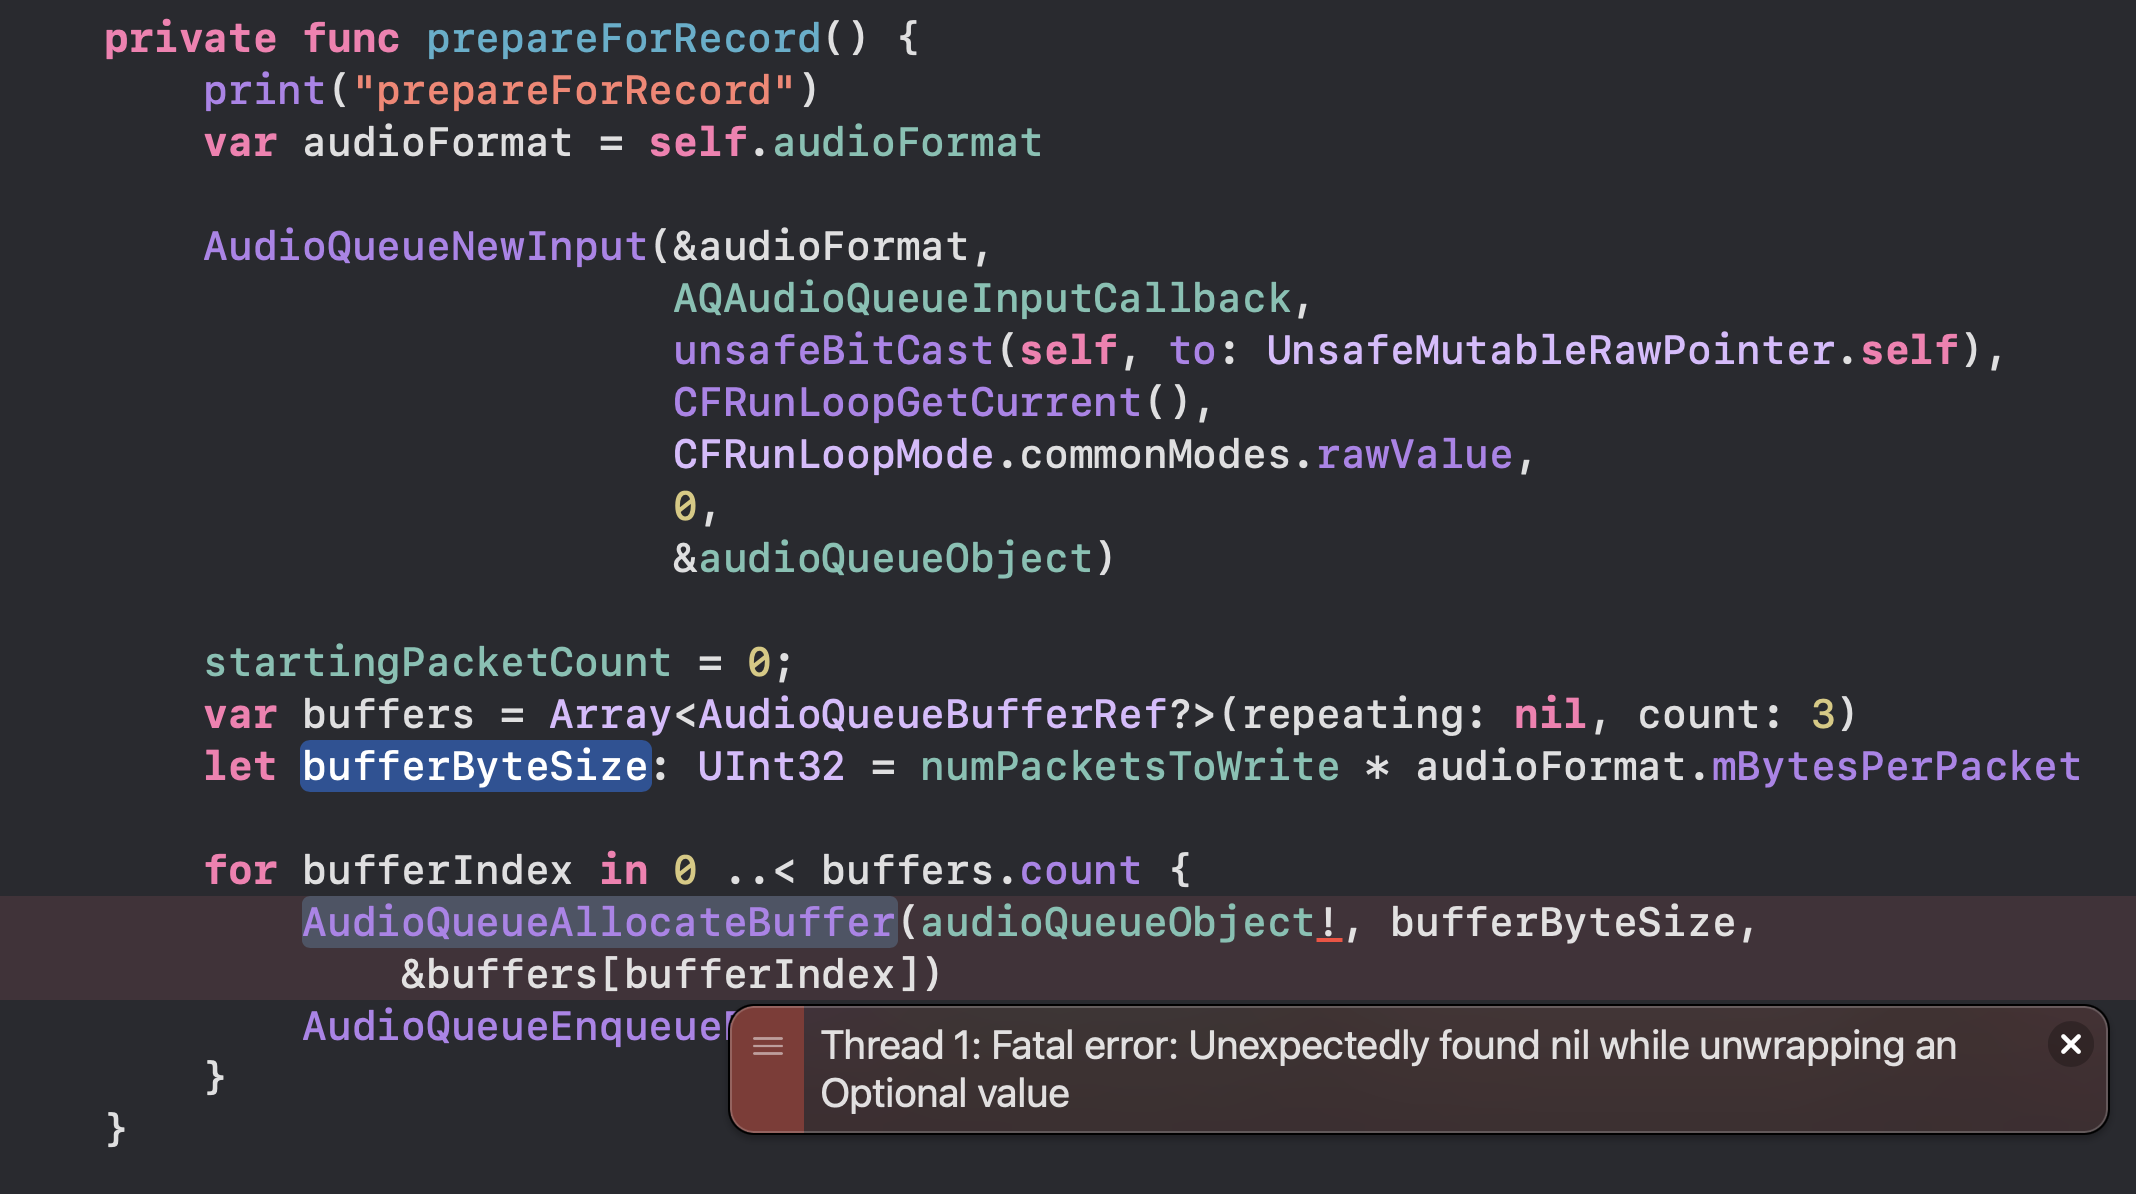Click the AudioQueueAllocateBuffer function call

(599, 922)
